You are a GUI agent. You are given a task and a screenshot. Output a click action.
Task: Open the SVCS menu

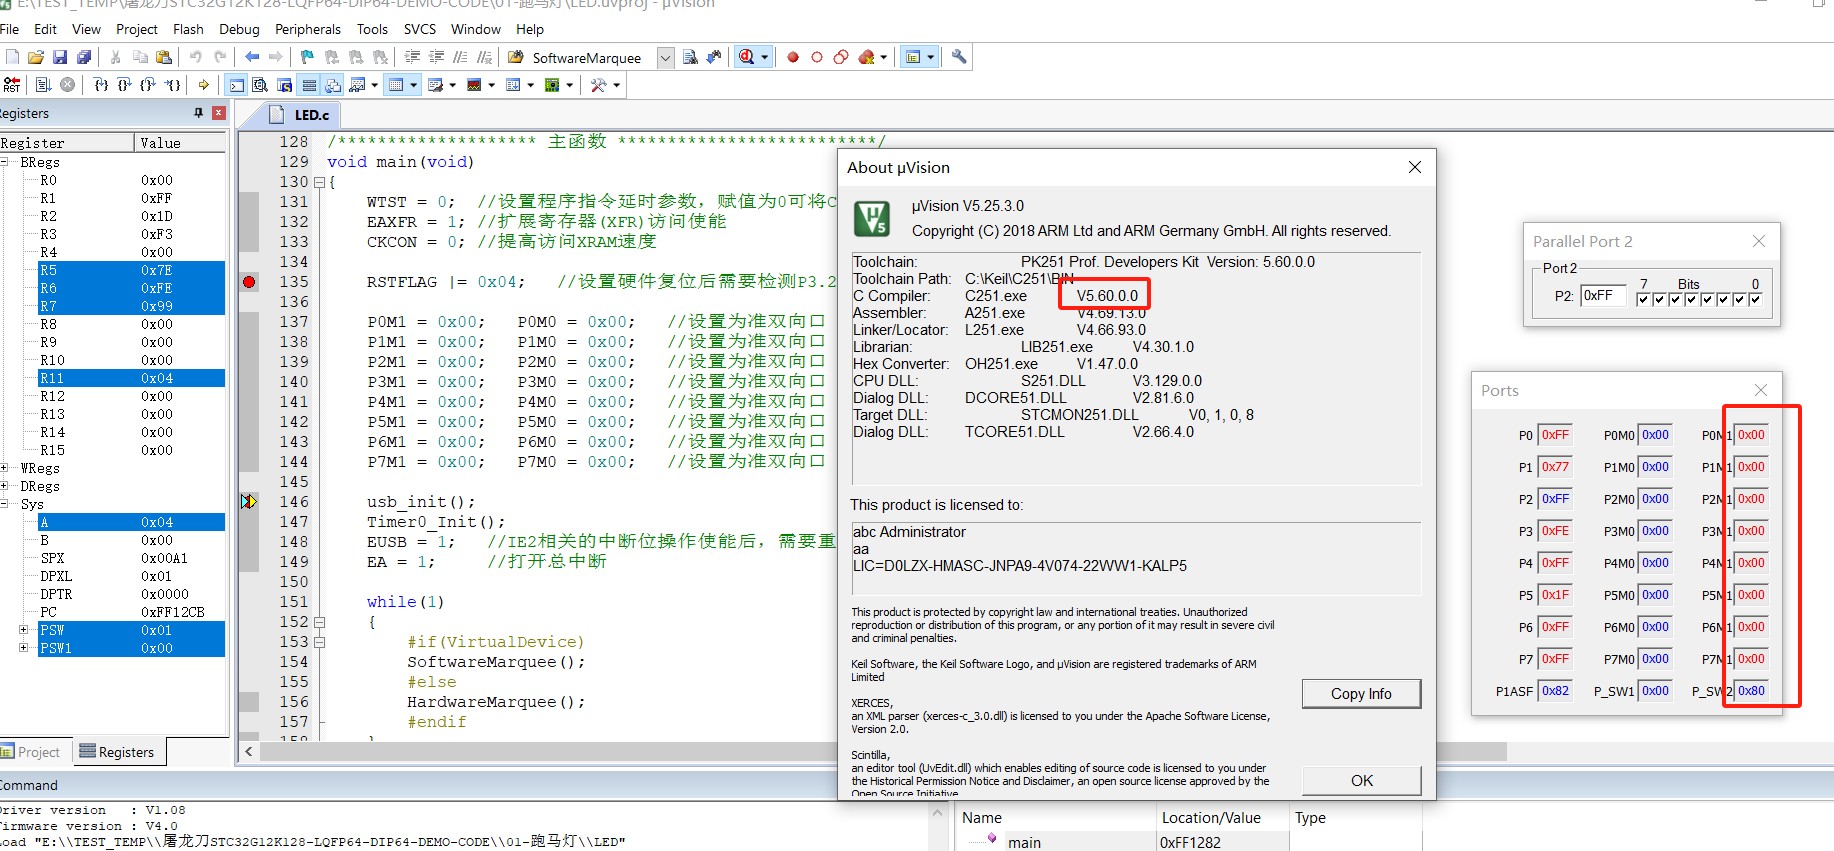coord(420,29)
